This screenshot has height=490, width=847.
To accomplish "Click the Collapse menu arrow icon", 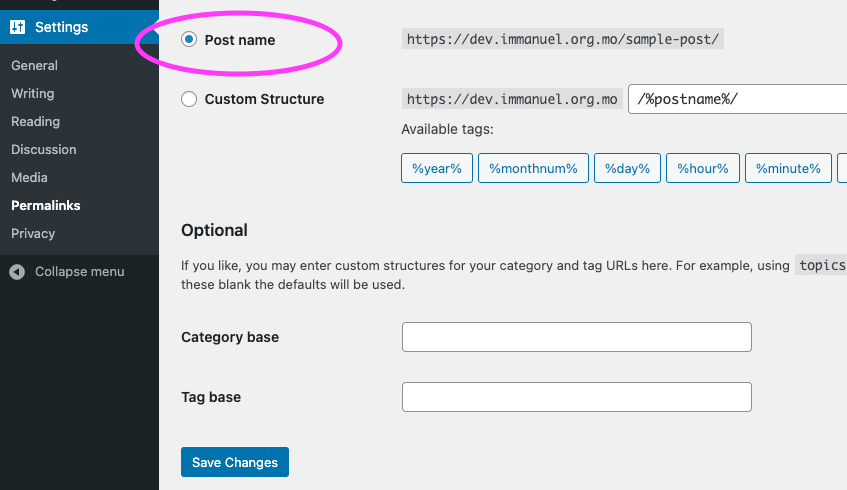I will click(x=17, y=272).
